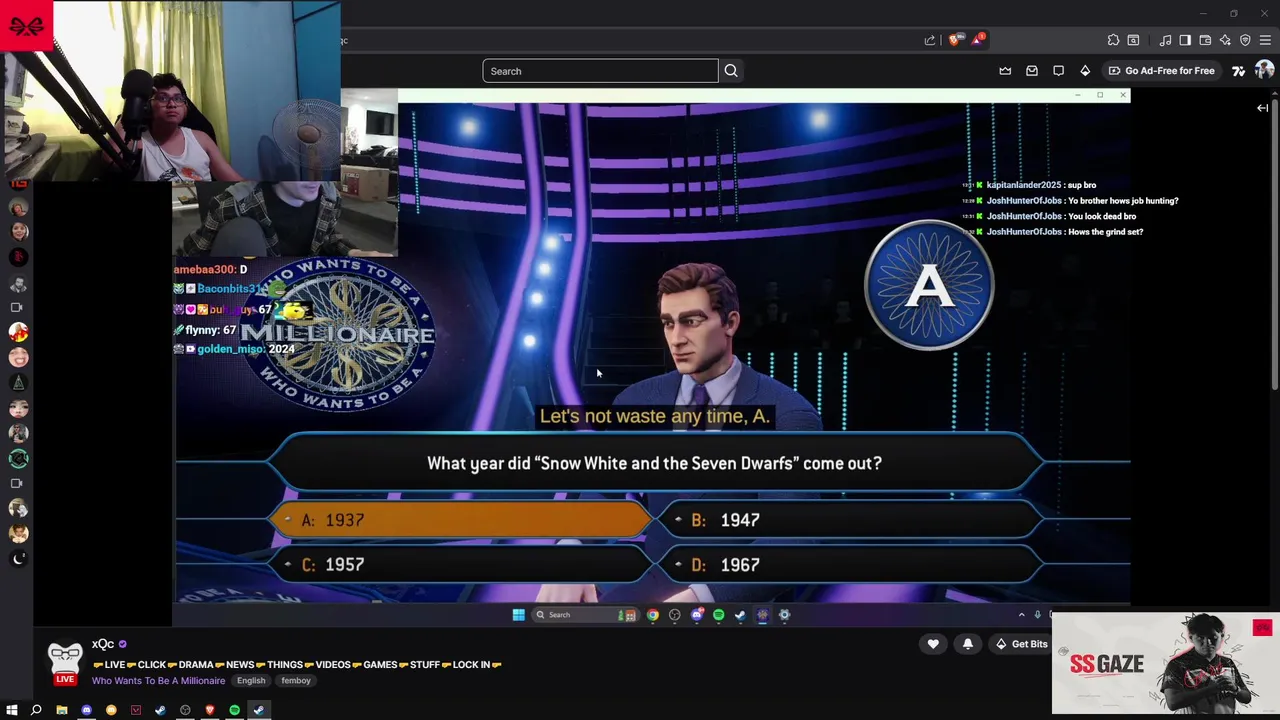Viewport: 1280px width, 720px height.
Task: Open Brave Rewards triangle icon
Action: (977, 40)
